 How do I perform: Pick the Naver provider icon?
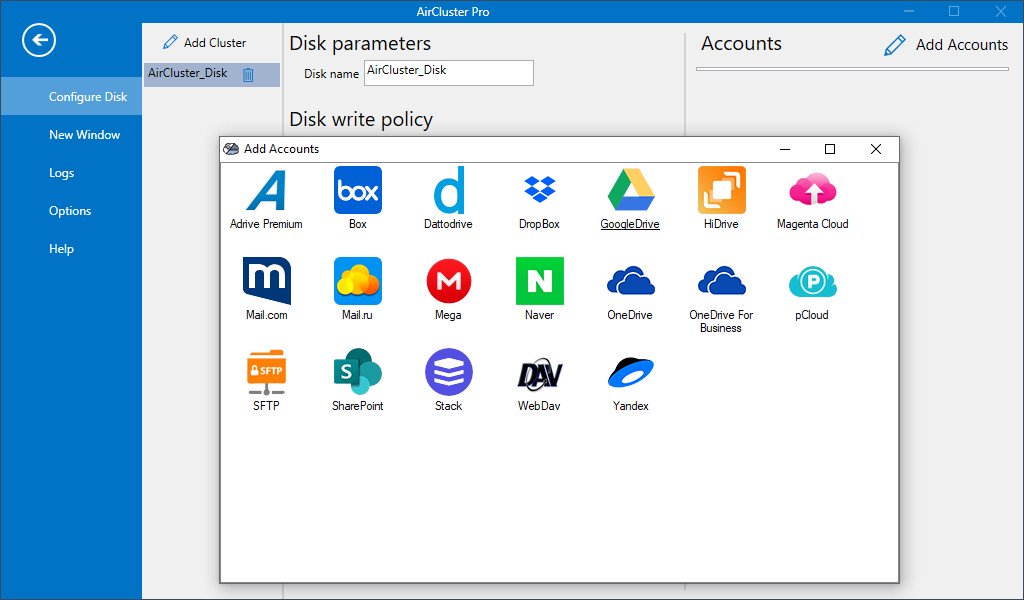539,281
